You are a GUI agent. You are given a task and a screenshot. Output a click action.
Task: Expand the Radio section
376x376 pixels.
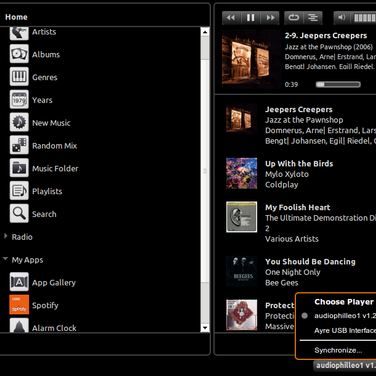point(5,236)
